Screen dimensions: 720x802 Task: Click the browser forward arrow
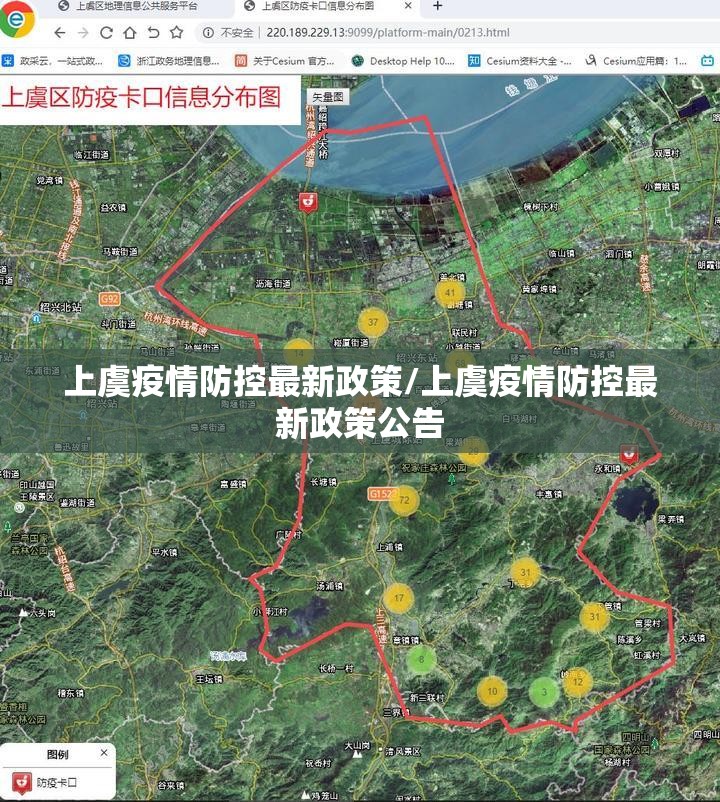coord(83,33)
